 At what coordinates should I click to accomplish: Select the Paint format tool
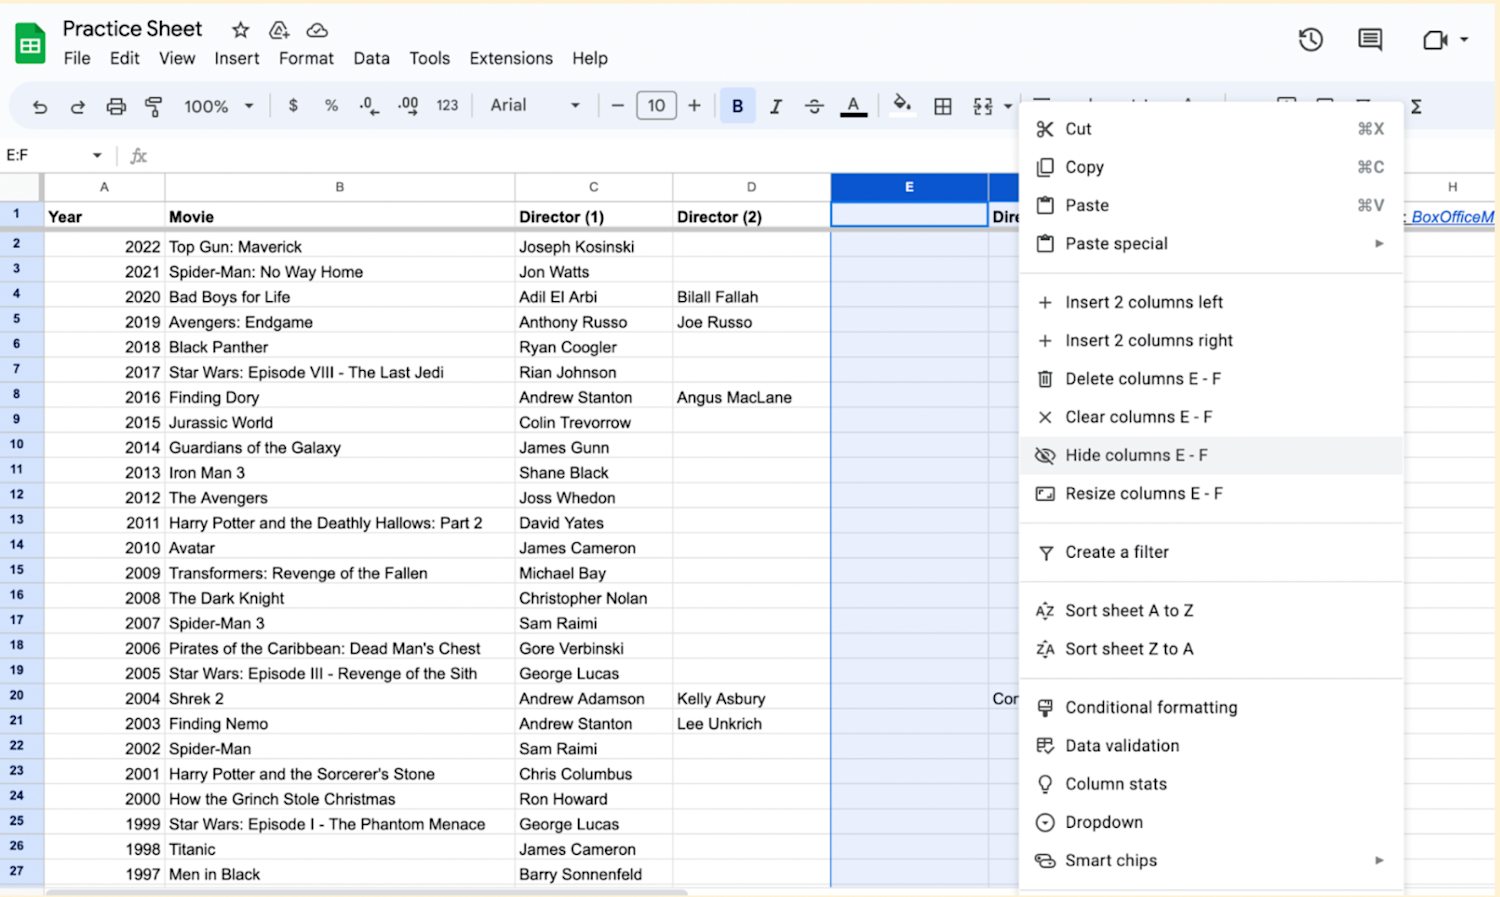tap(153, 106)
